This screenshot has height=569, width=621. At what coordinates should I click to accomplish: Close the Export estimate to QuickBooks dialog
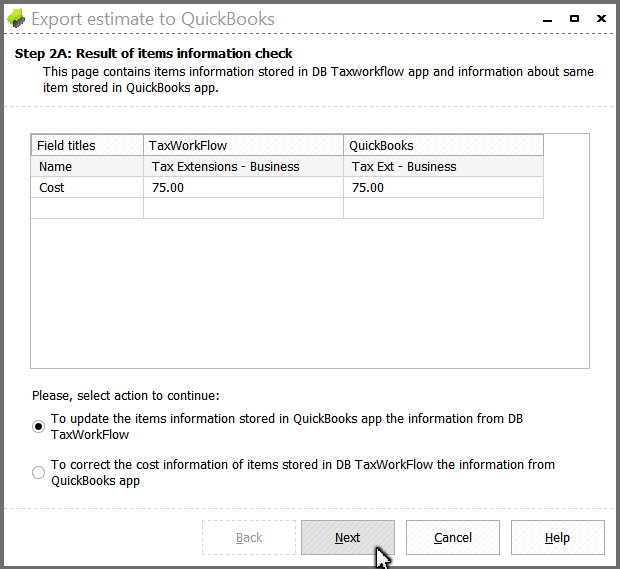(x=601, y=19)
